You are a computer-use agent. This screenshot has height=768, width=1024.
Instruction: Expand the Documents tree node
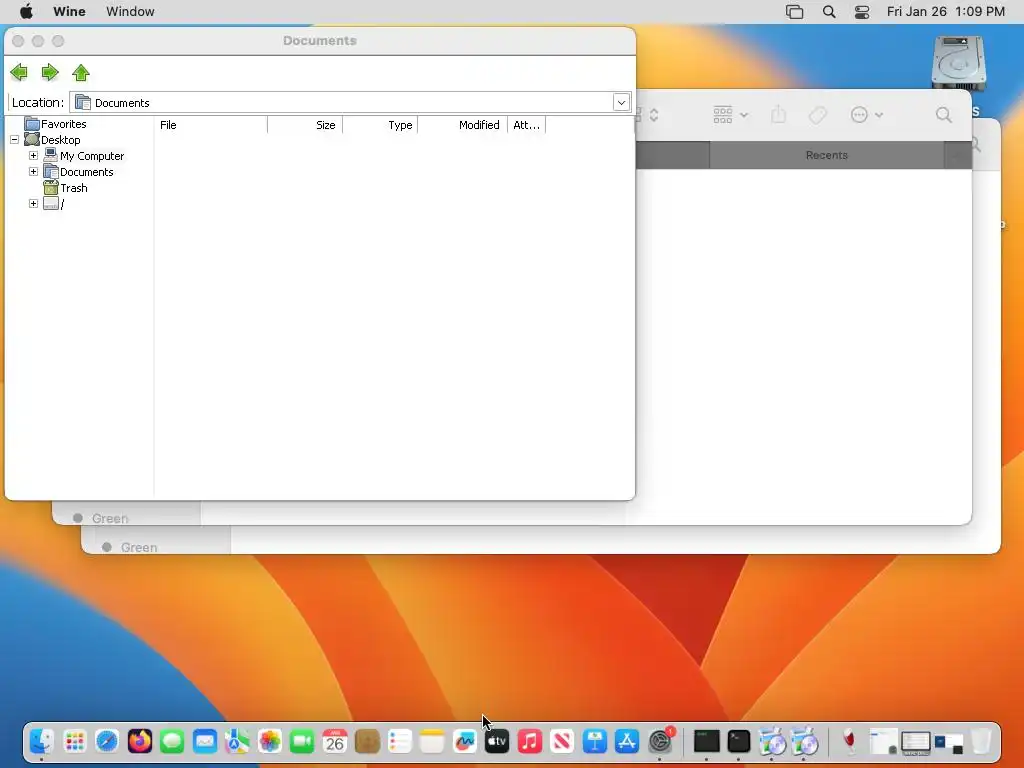(x=33, y=172)
